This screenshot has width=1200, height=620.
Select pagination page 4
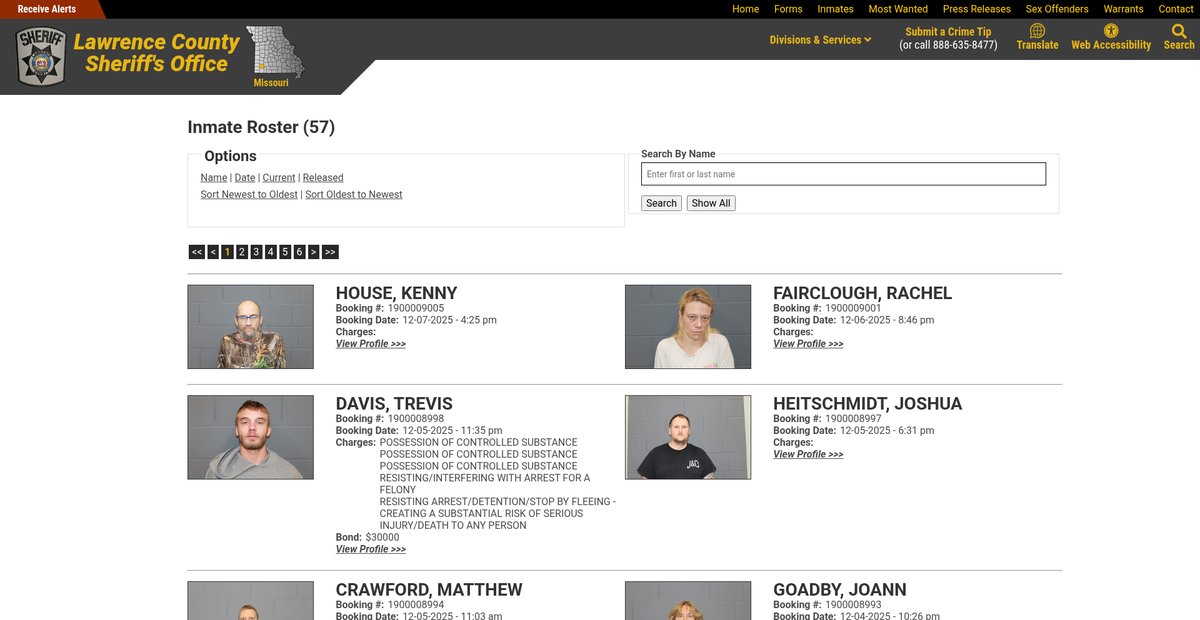[271, 252]
